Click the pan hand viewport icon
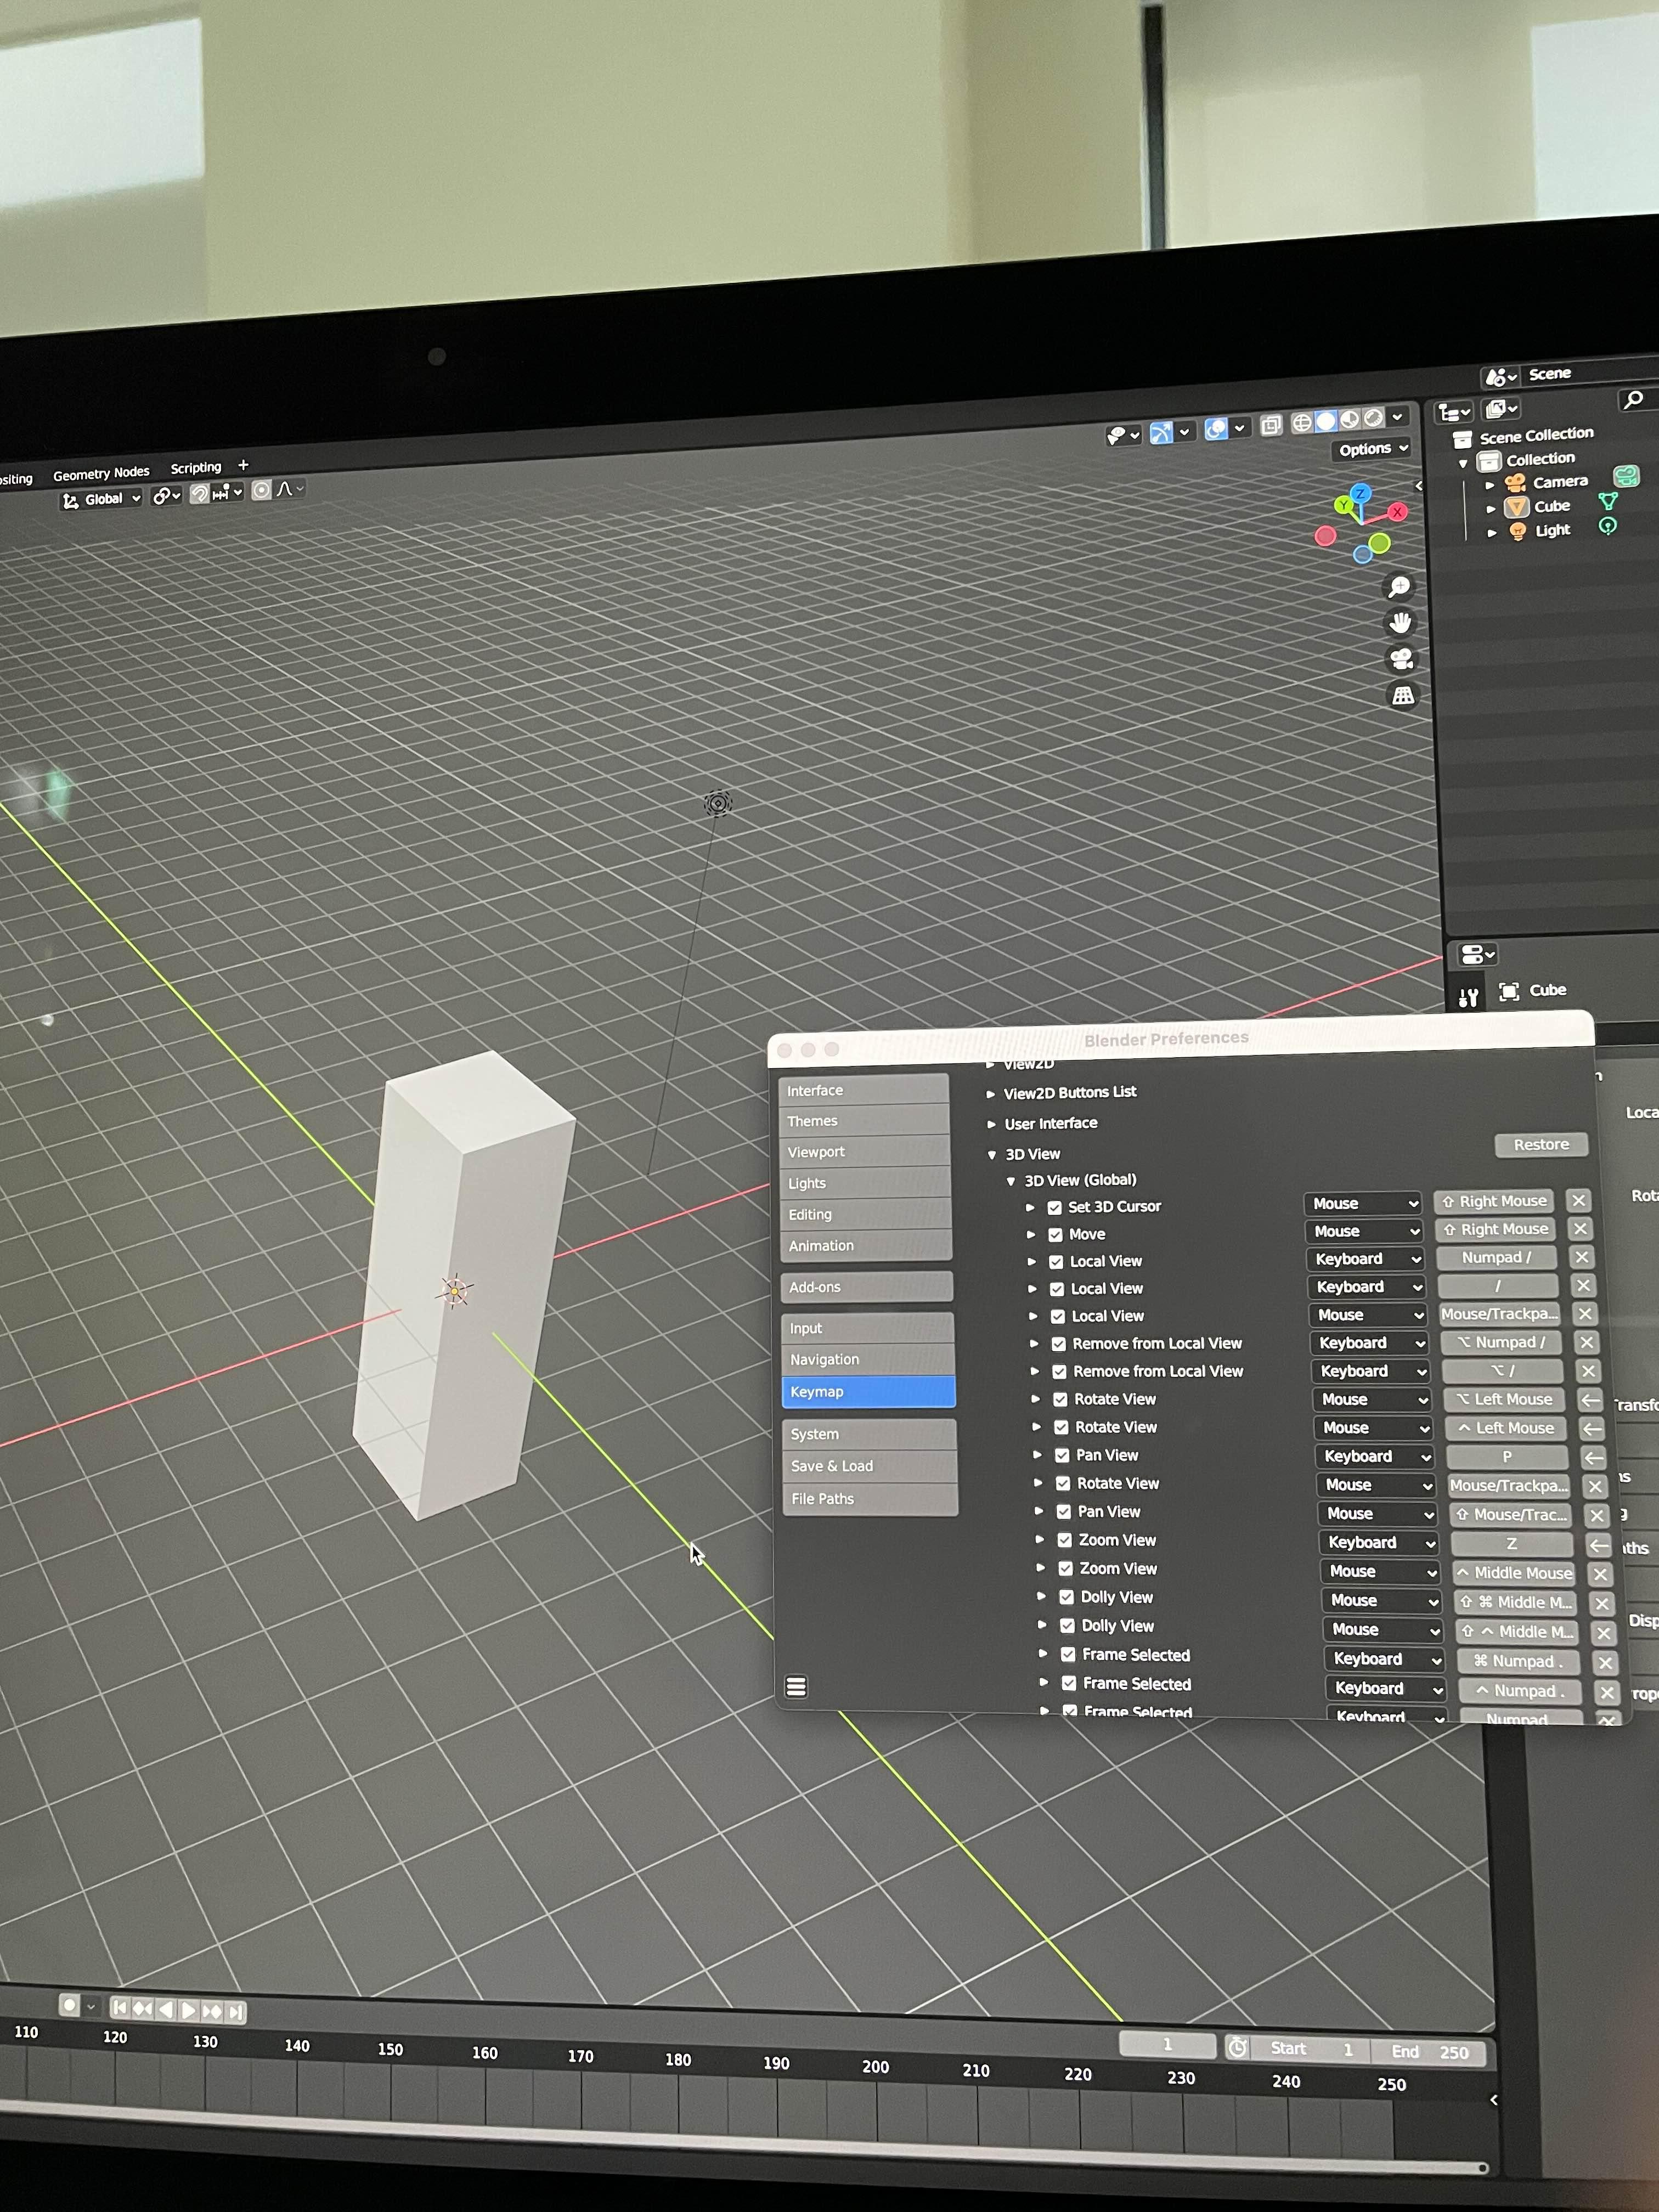The width and height of the screenshot is (1659, 2212). tap(1400, 623)
